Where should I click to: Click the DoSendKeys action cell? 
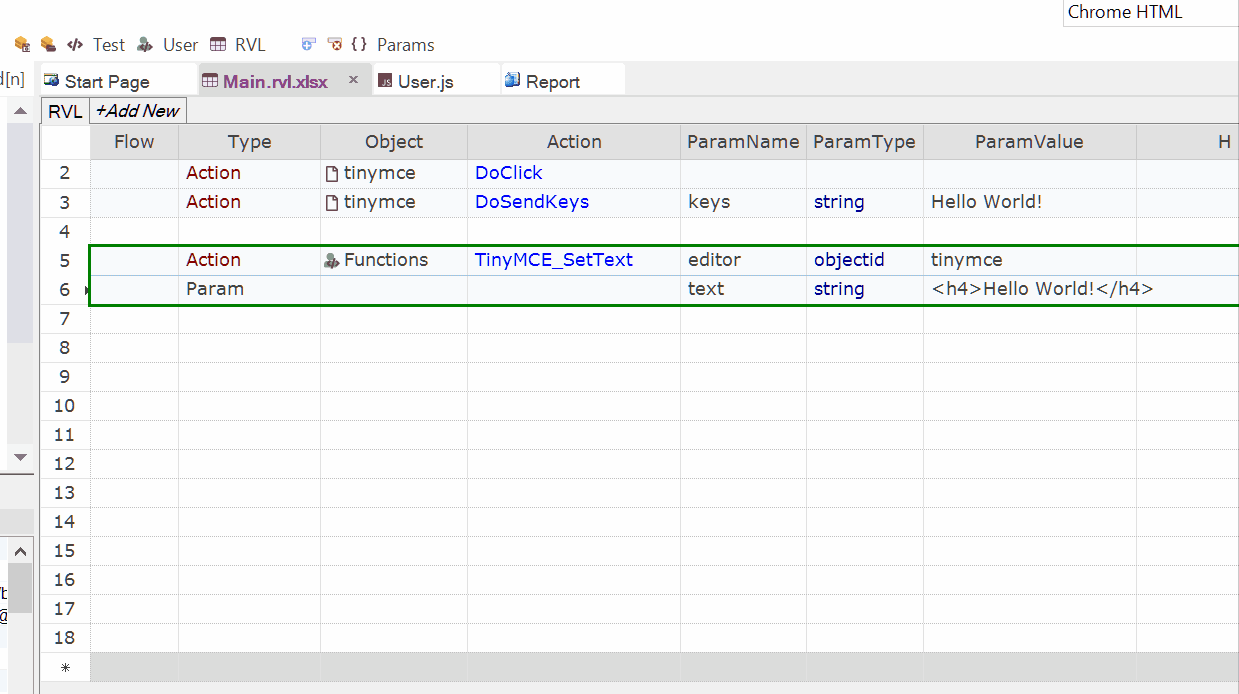coord(532,202)
